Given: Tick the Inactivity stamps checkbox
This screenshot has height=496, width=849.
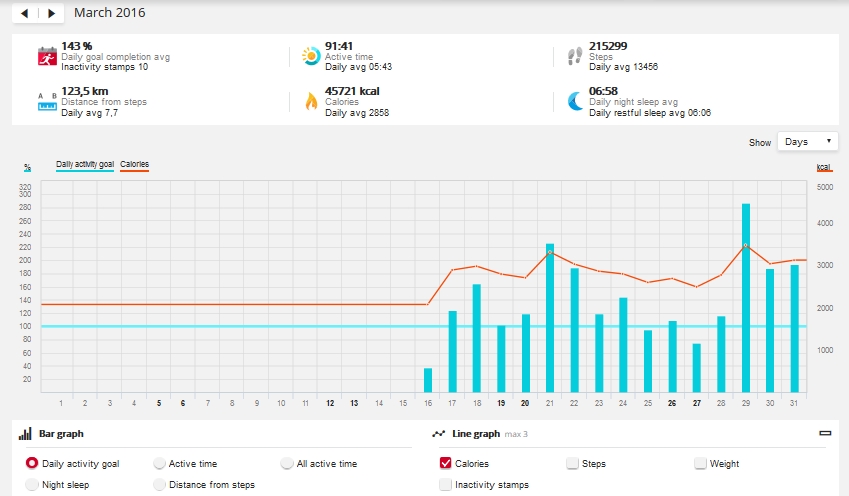Looking at the screenshot, I should tap(445, 485).
